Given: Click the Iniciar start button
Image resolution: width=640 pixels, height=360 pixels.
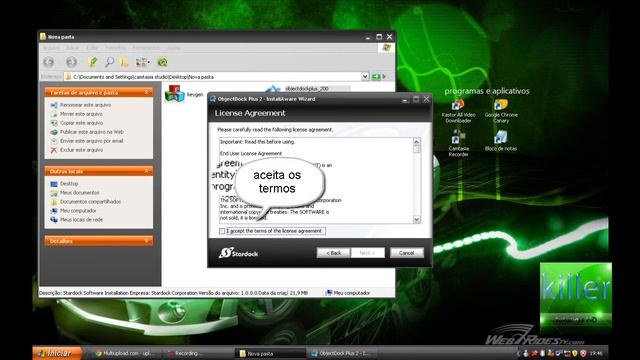Looking at the screenshot, I should pyautogui.click(x=57, y=353).
